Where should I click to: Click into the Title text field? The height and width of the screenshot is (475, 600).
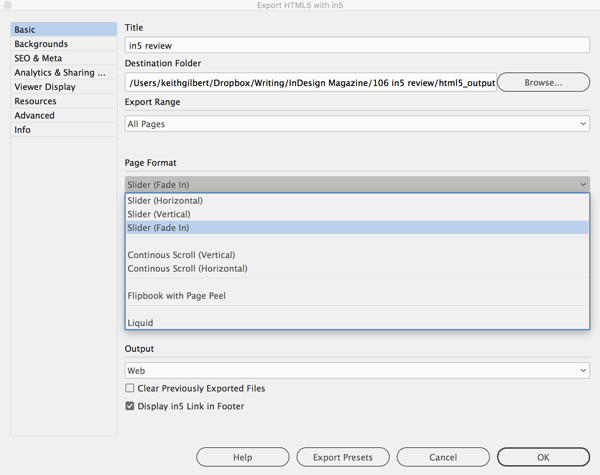[x=357, y=45]
